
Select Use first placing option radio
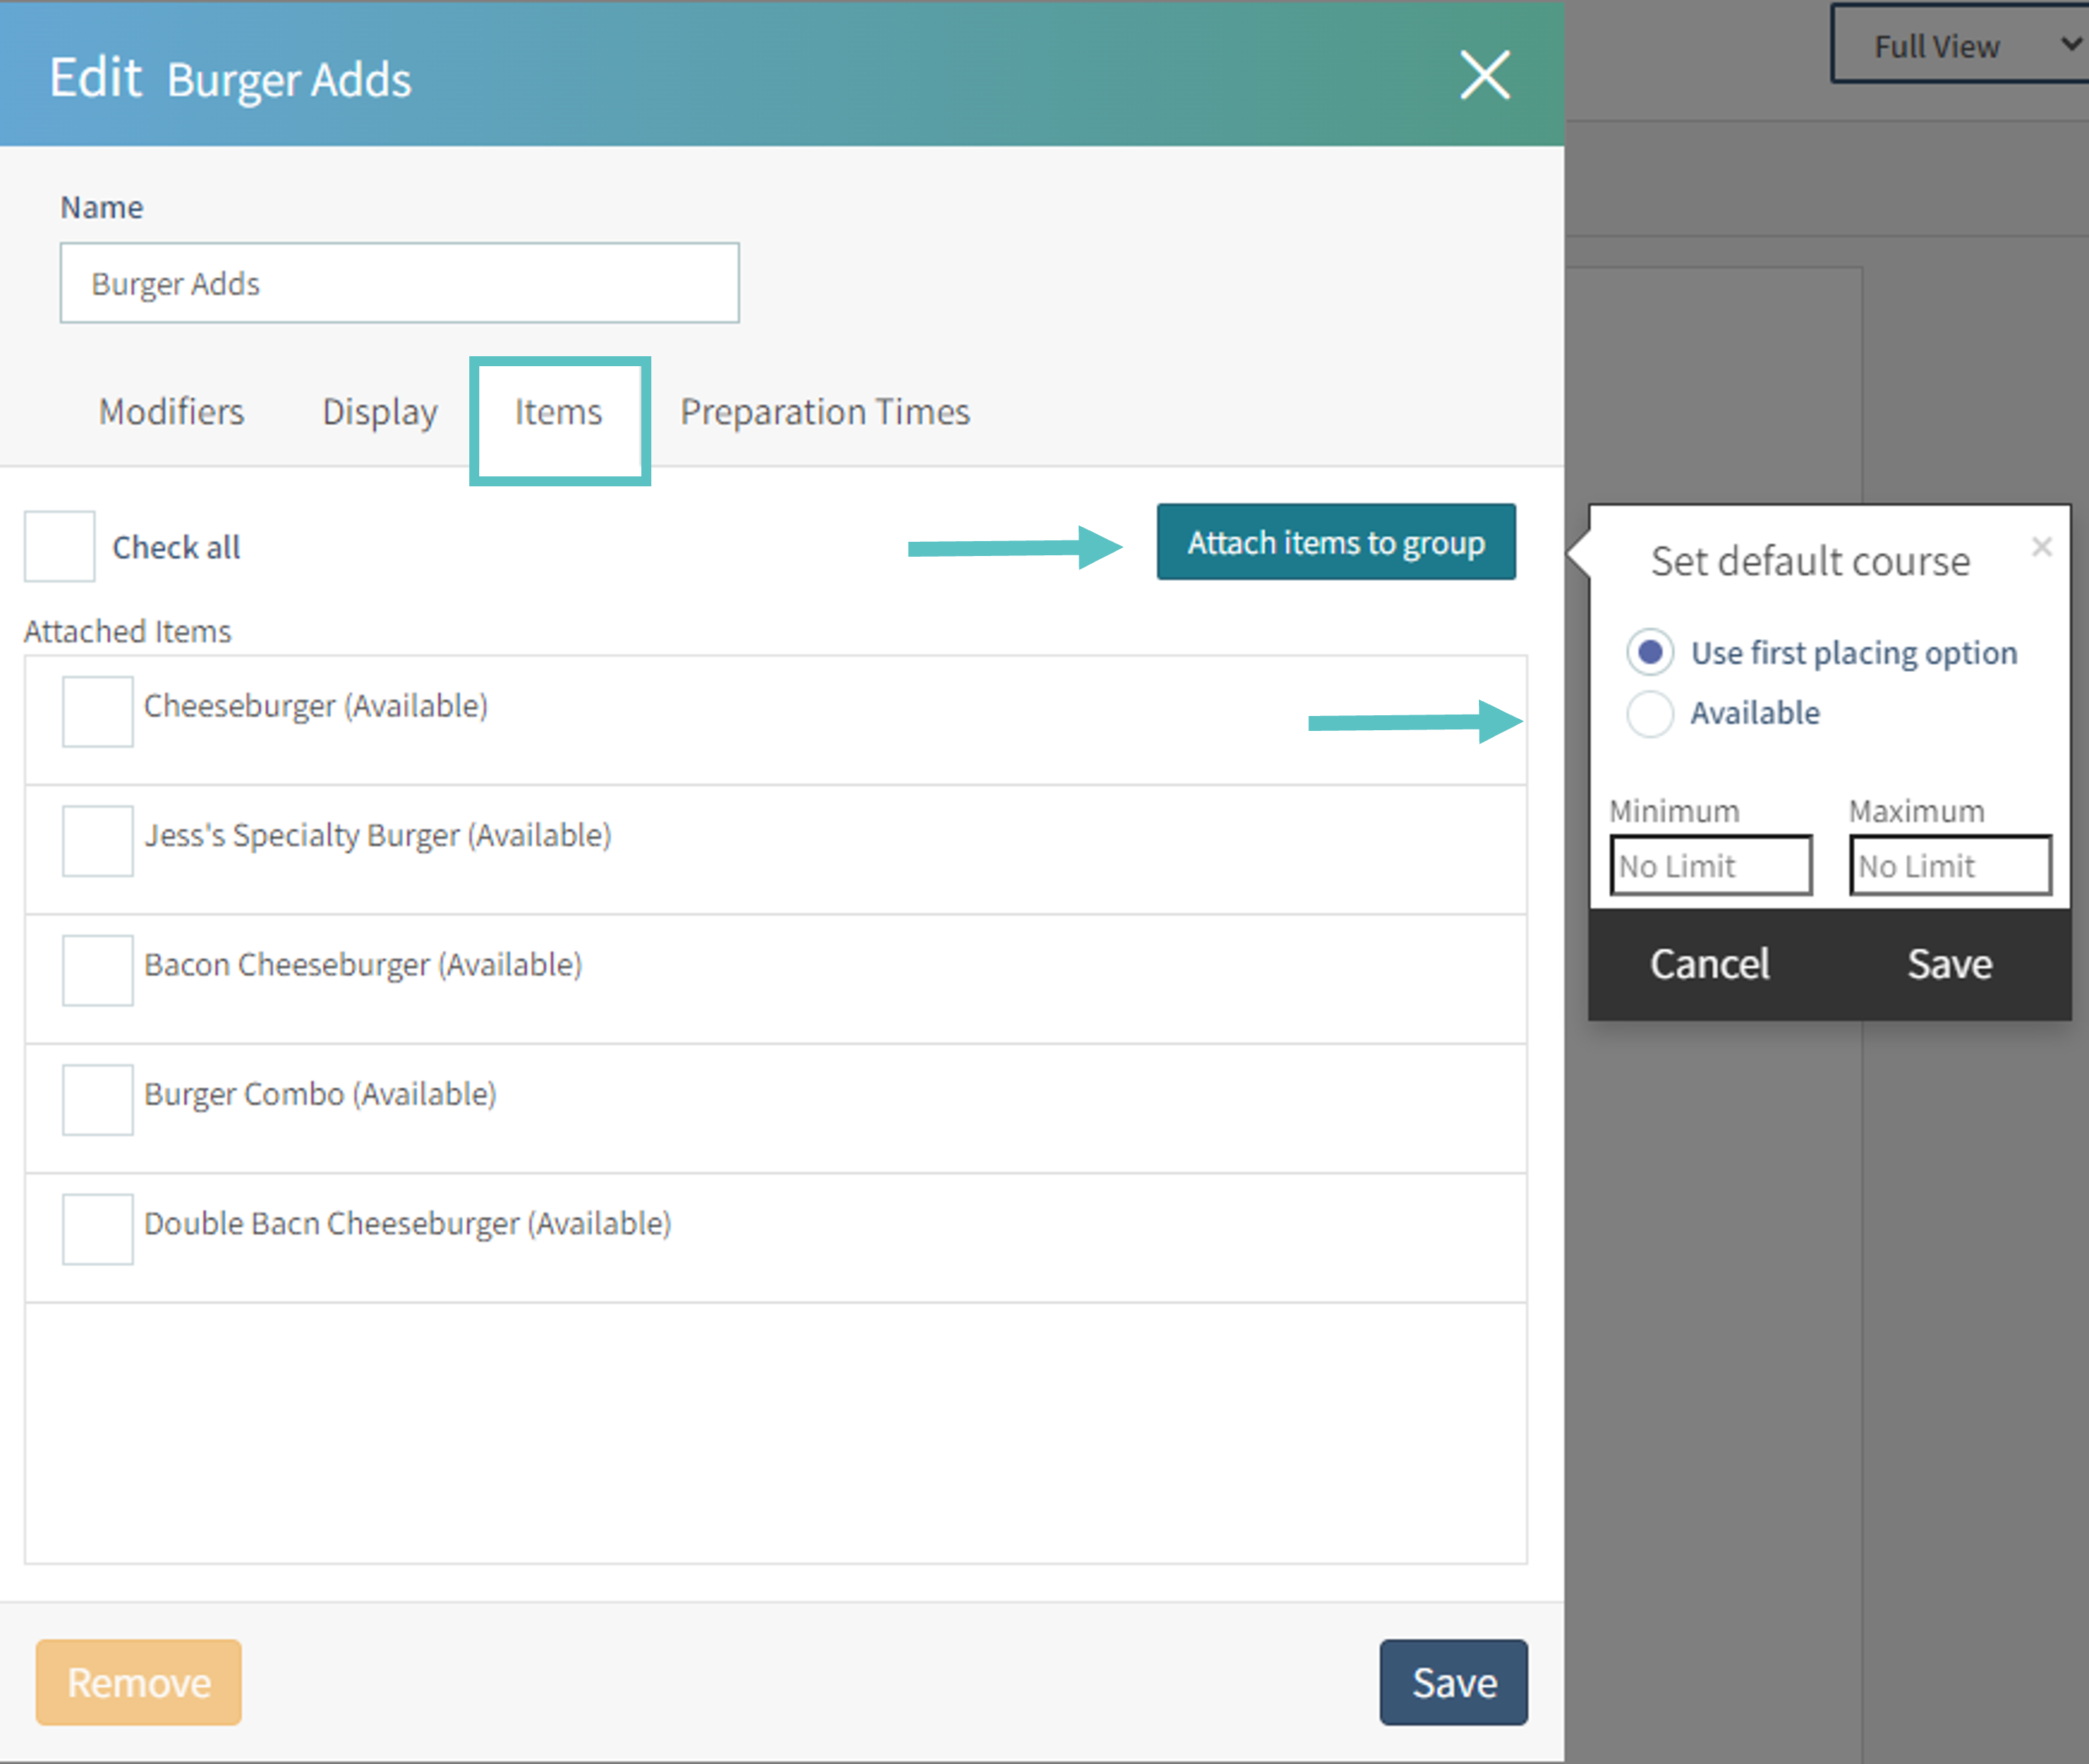(1650, 653)
